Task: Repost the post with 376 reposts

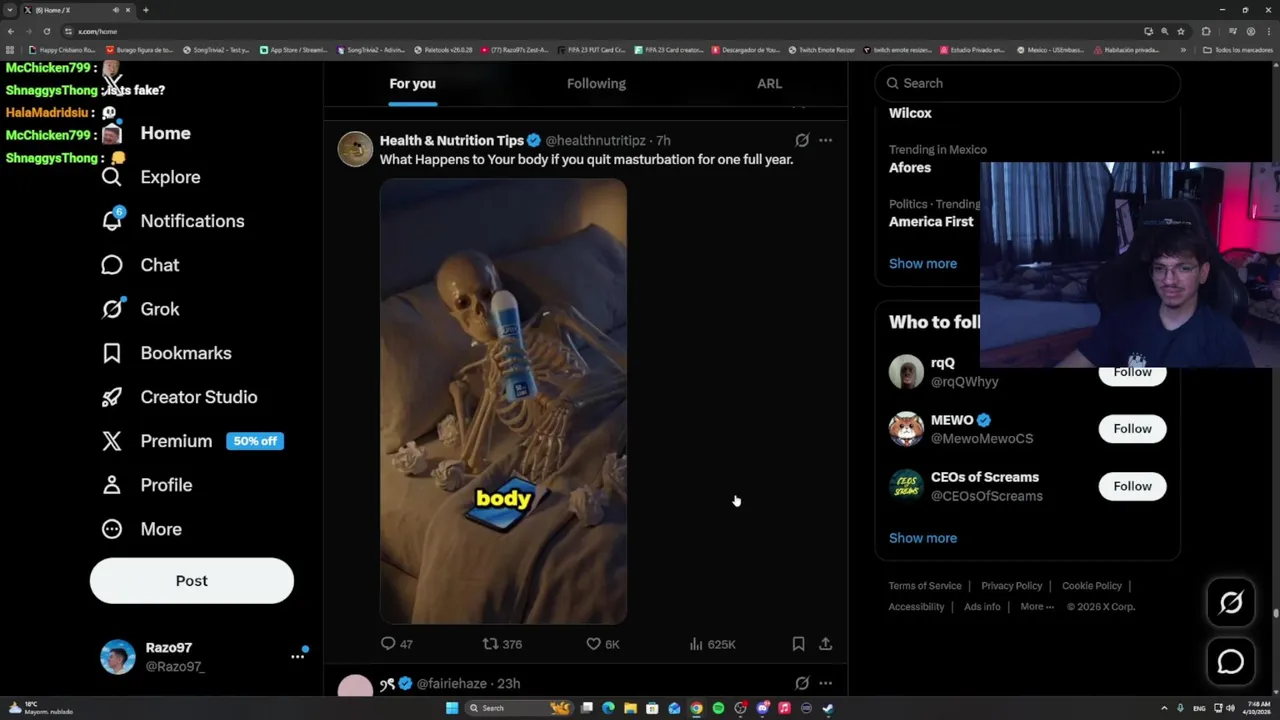Action: tap(502, 644)
